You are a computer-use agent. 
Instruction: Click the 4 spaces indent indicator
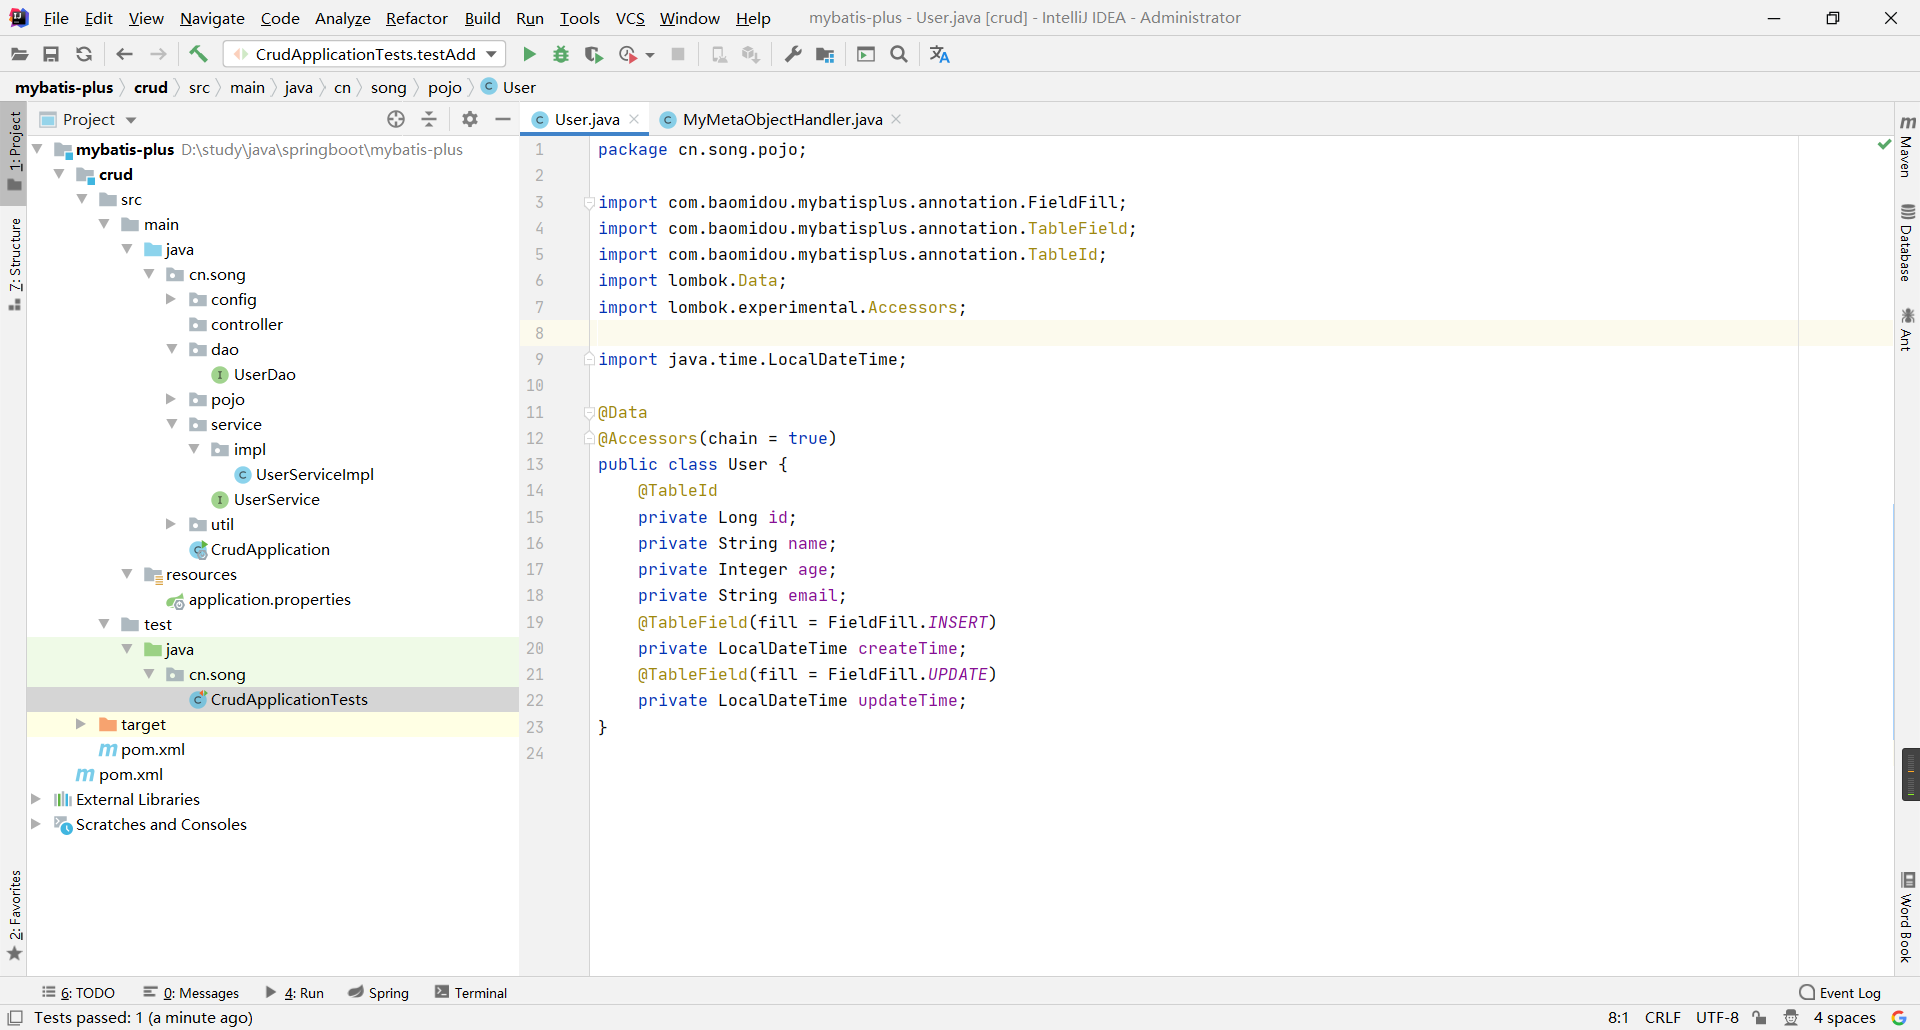point(1844,1018)
